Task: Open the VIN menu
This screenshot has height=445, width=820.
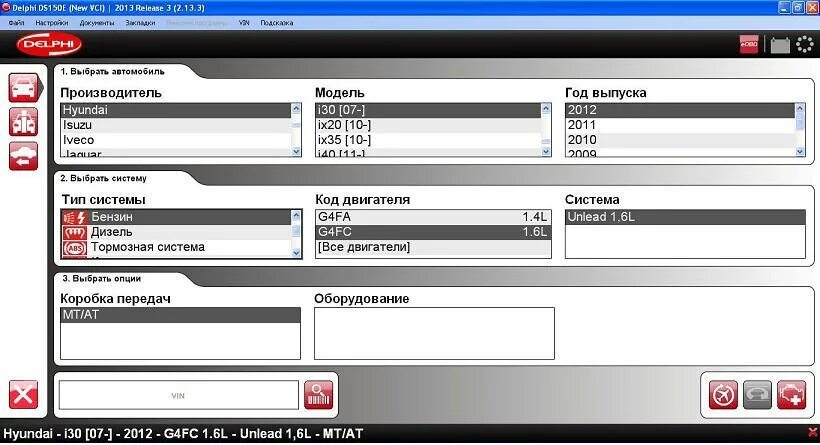Action: (244, 23)
